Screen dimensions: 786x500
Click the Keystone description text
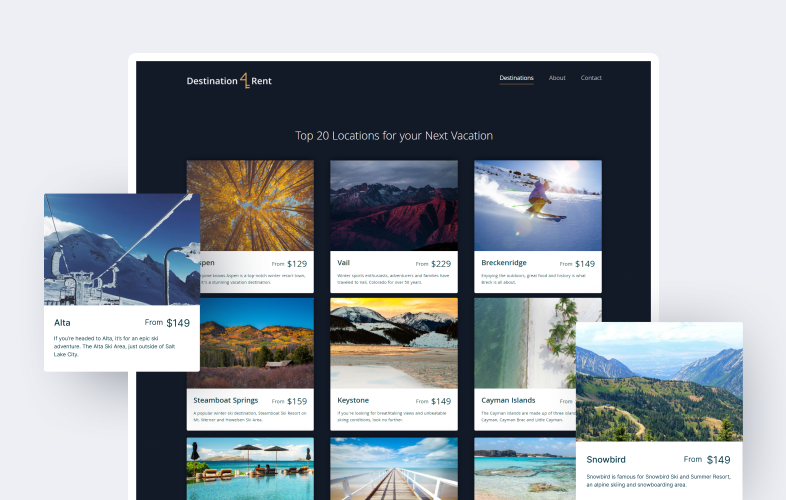pos(391,416)
